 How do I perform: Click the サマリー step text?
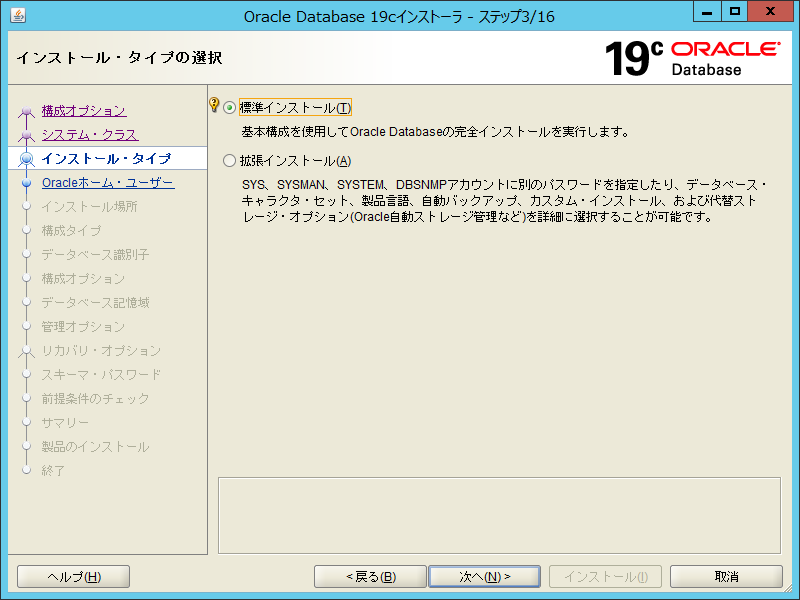[x=65, y=422]
